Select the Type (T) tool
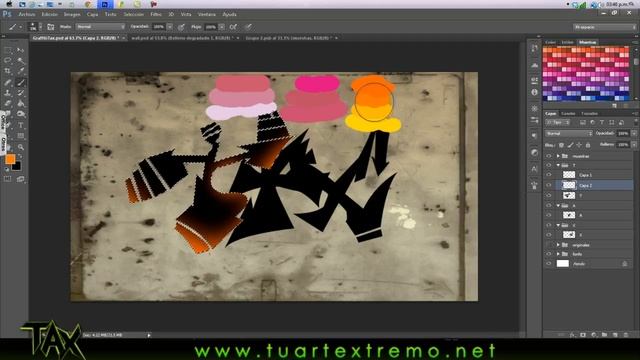640x360 pixels. (21, 125)
